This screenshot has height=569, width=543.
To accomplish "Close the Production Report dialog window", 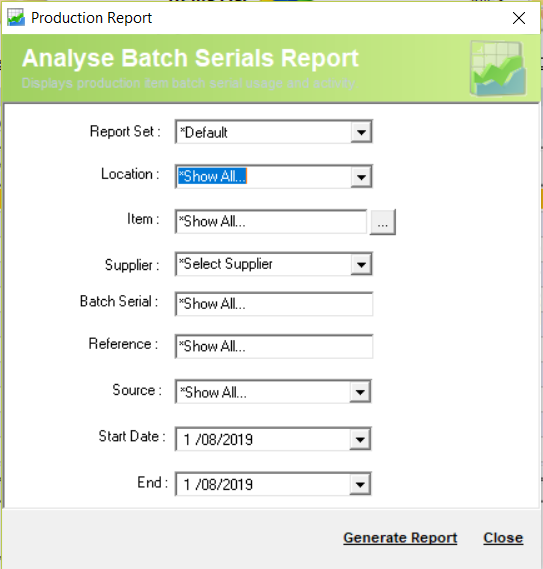I will pyautogui.click(x=519, y=18).
